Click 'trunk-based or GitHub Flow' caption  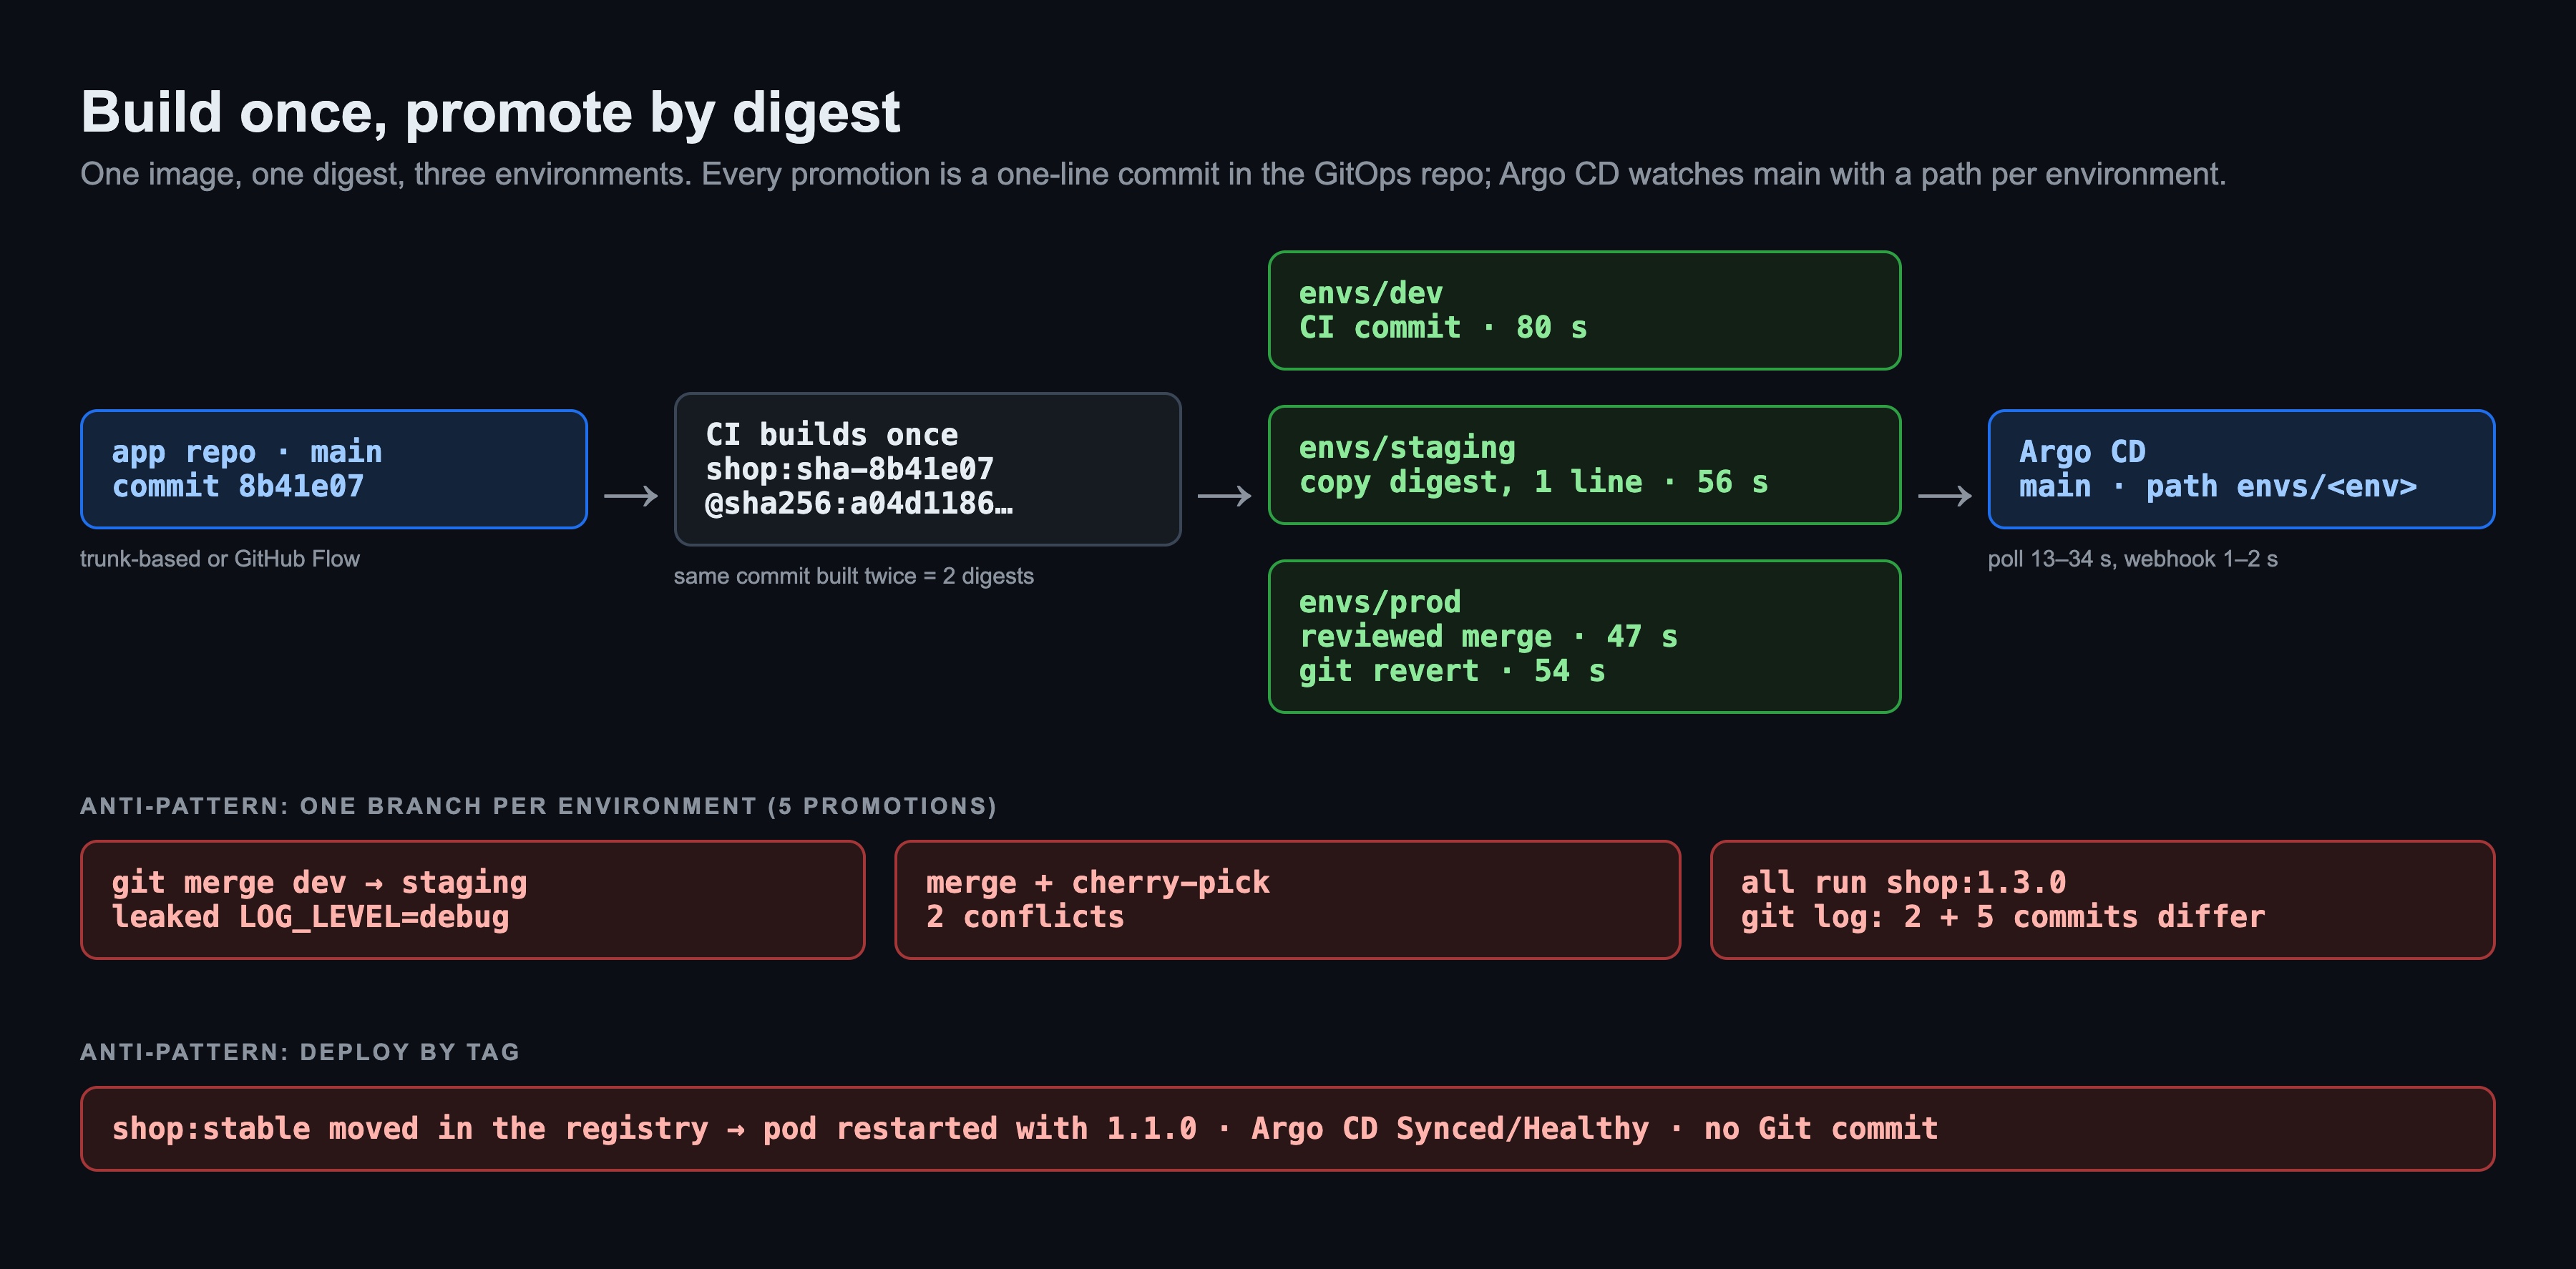(x=220, y=559)
